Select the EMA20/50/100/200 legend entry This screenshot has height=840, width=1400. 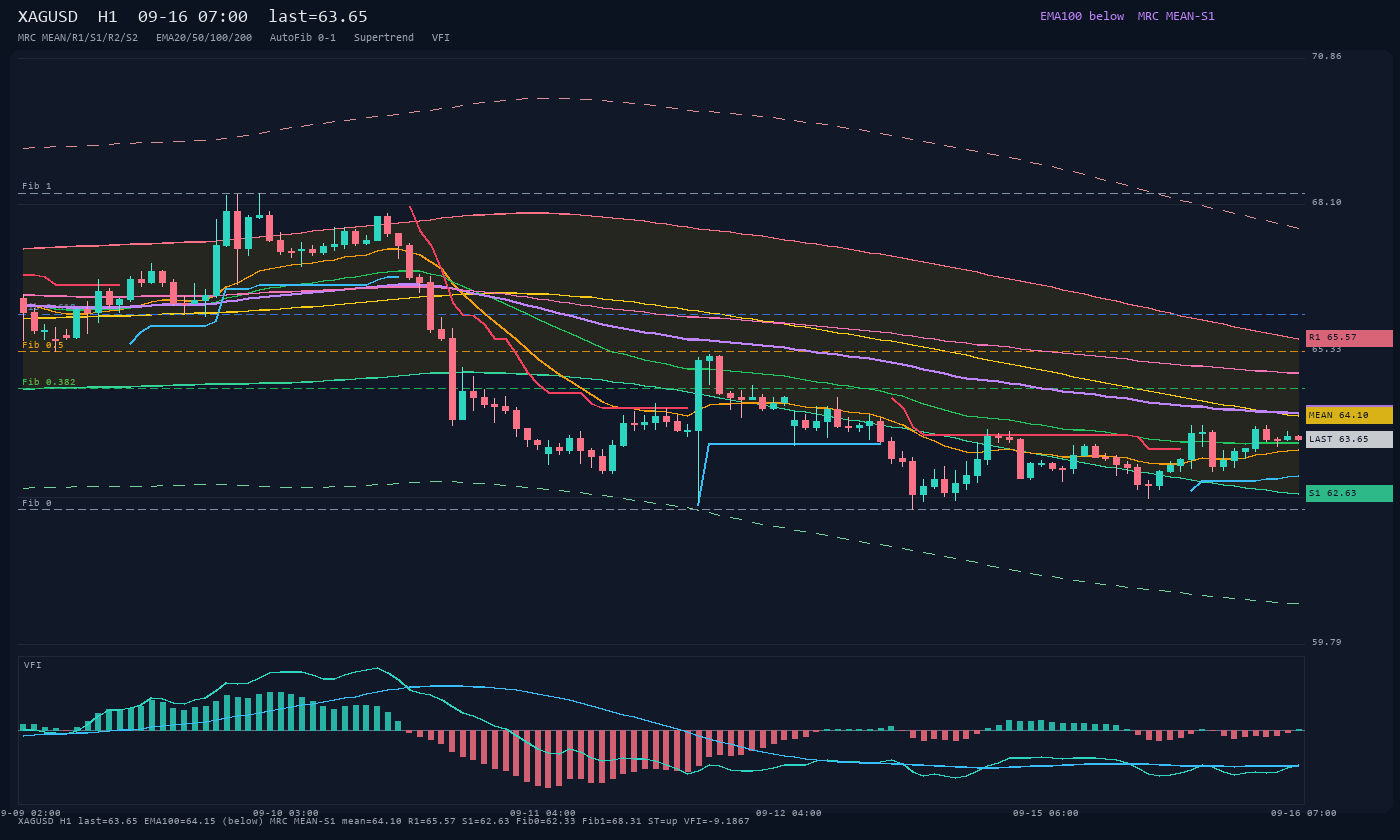point(204,38)
